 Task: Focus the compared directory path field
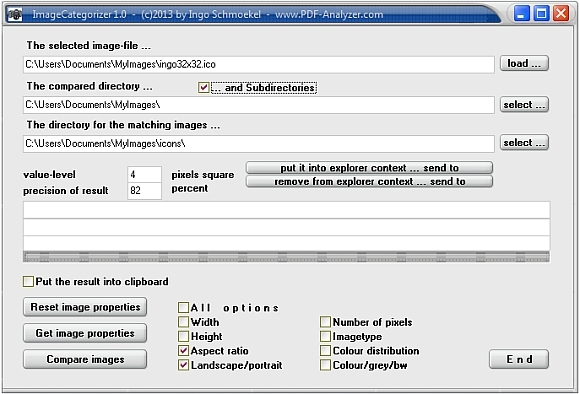tap(259, 105)
